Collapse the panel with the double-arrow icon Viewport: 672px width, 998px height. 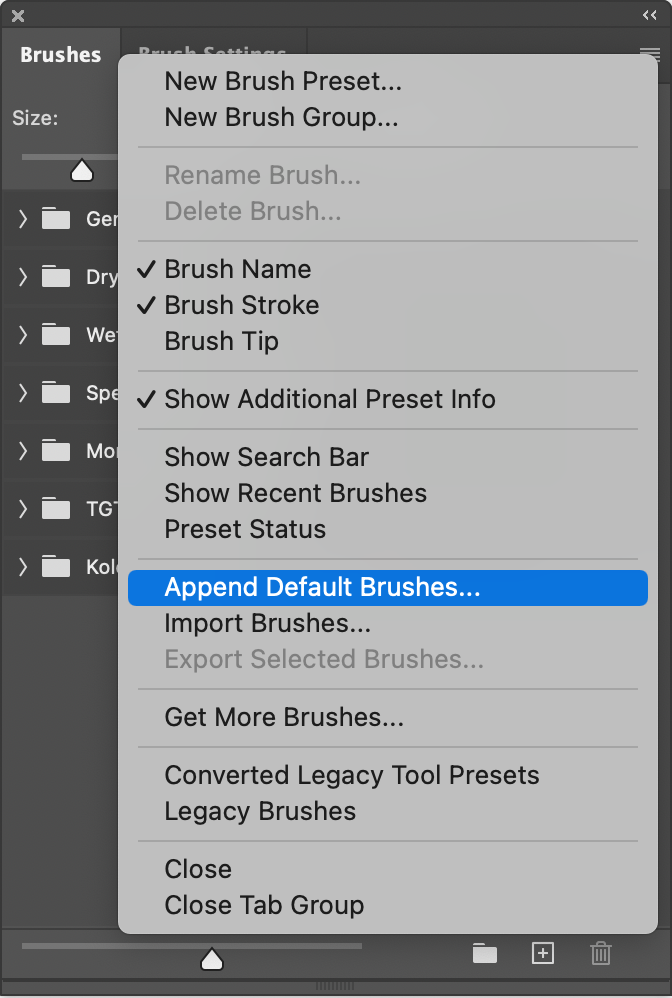[x=649, y=15]
